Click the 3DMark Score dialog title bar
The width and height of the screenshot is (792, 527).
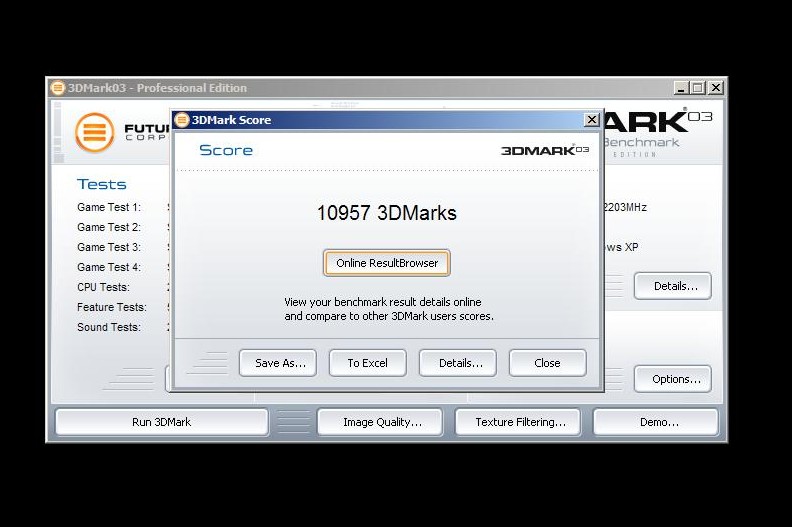pos(386,120)
